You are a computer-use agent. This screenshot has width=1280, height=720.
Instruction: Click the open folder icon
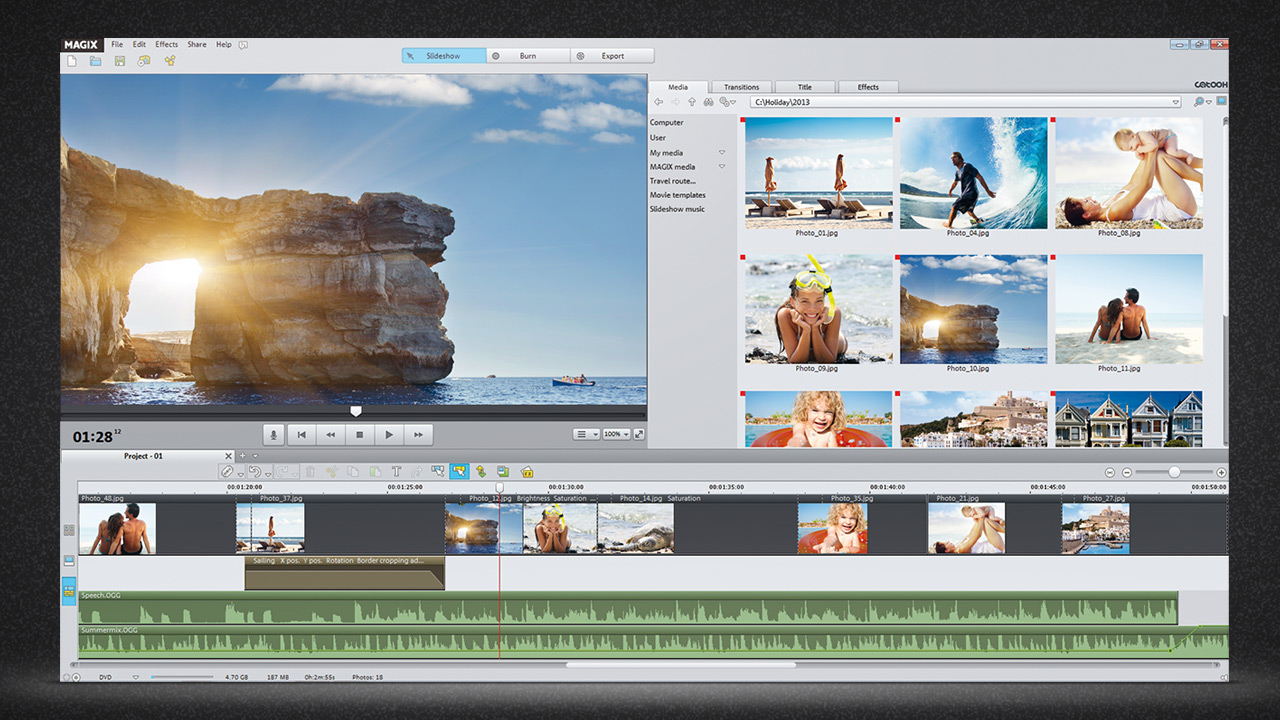coord(96,61)
